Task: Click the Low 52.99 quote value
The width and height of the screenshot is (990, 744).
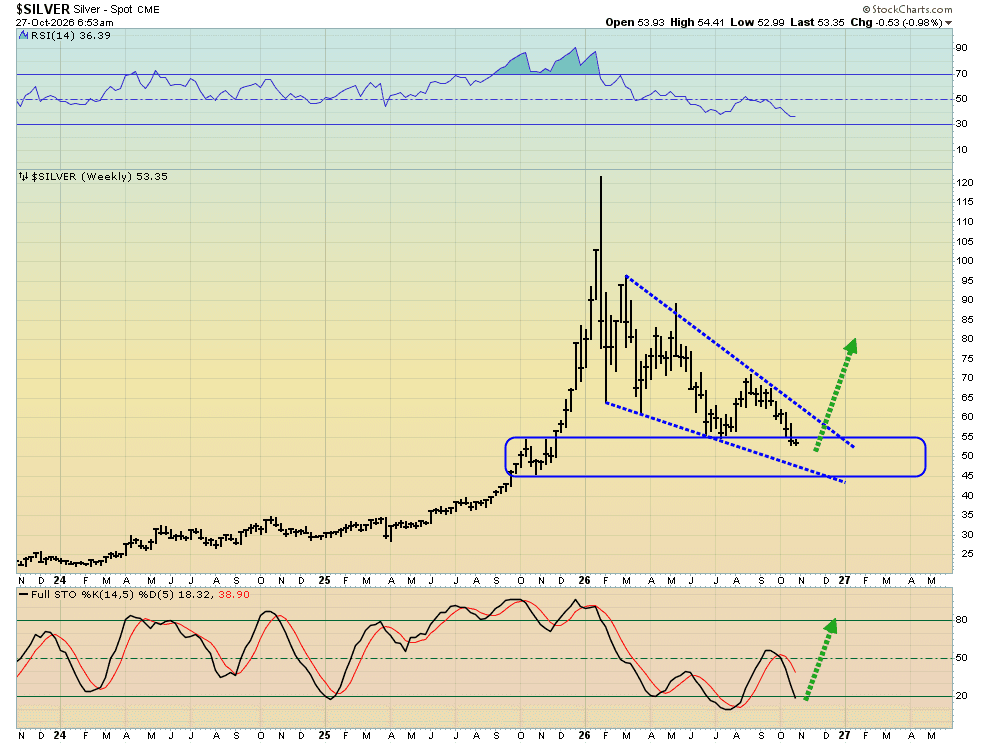Action: [757, 22]
